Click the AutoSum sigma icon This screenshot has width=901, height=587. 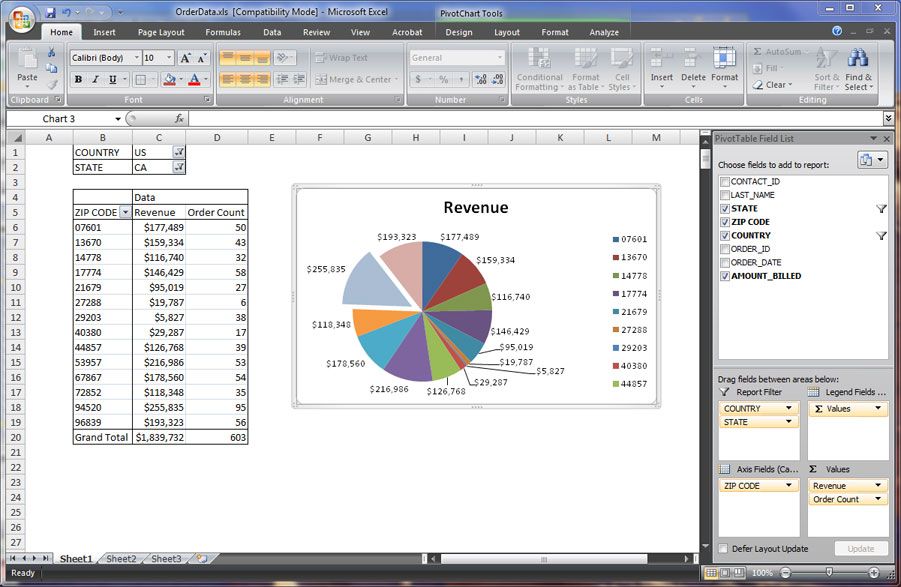(758, 52)
